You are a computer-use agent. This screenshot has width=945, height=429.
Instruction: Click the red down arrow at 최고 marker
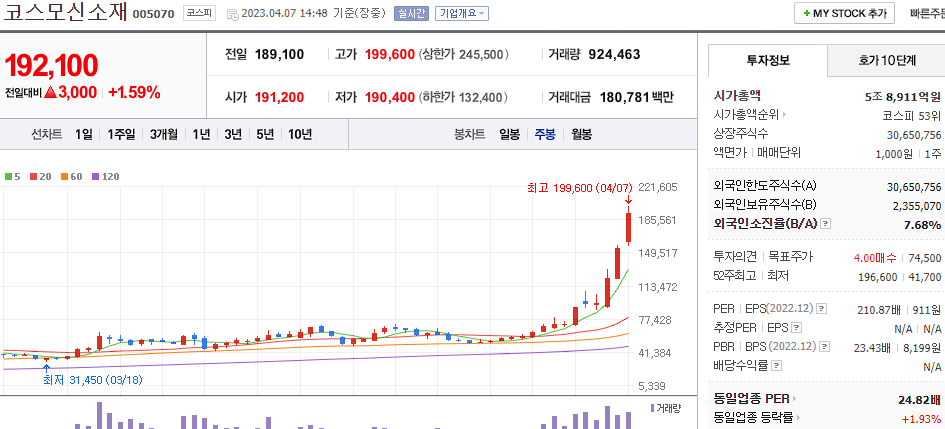click(x=628, y=199)
